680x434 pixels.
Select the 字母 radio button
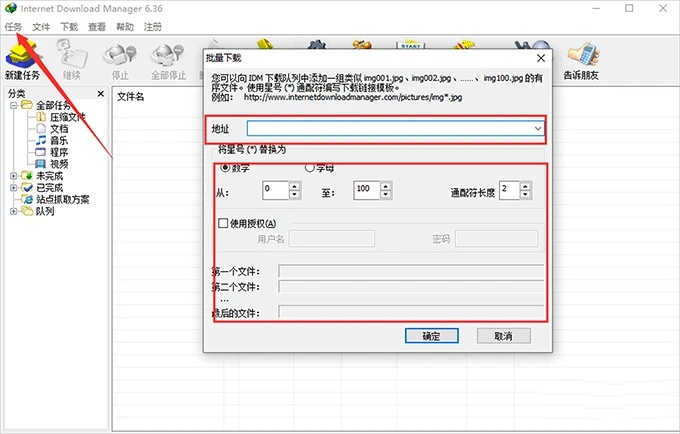point(309,167)
